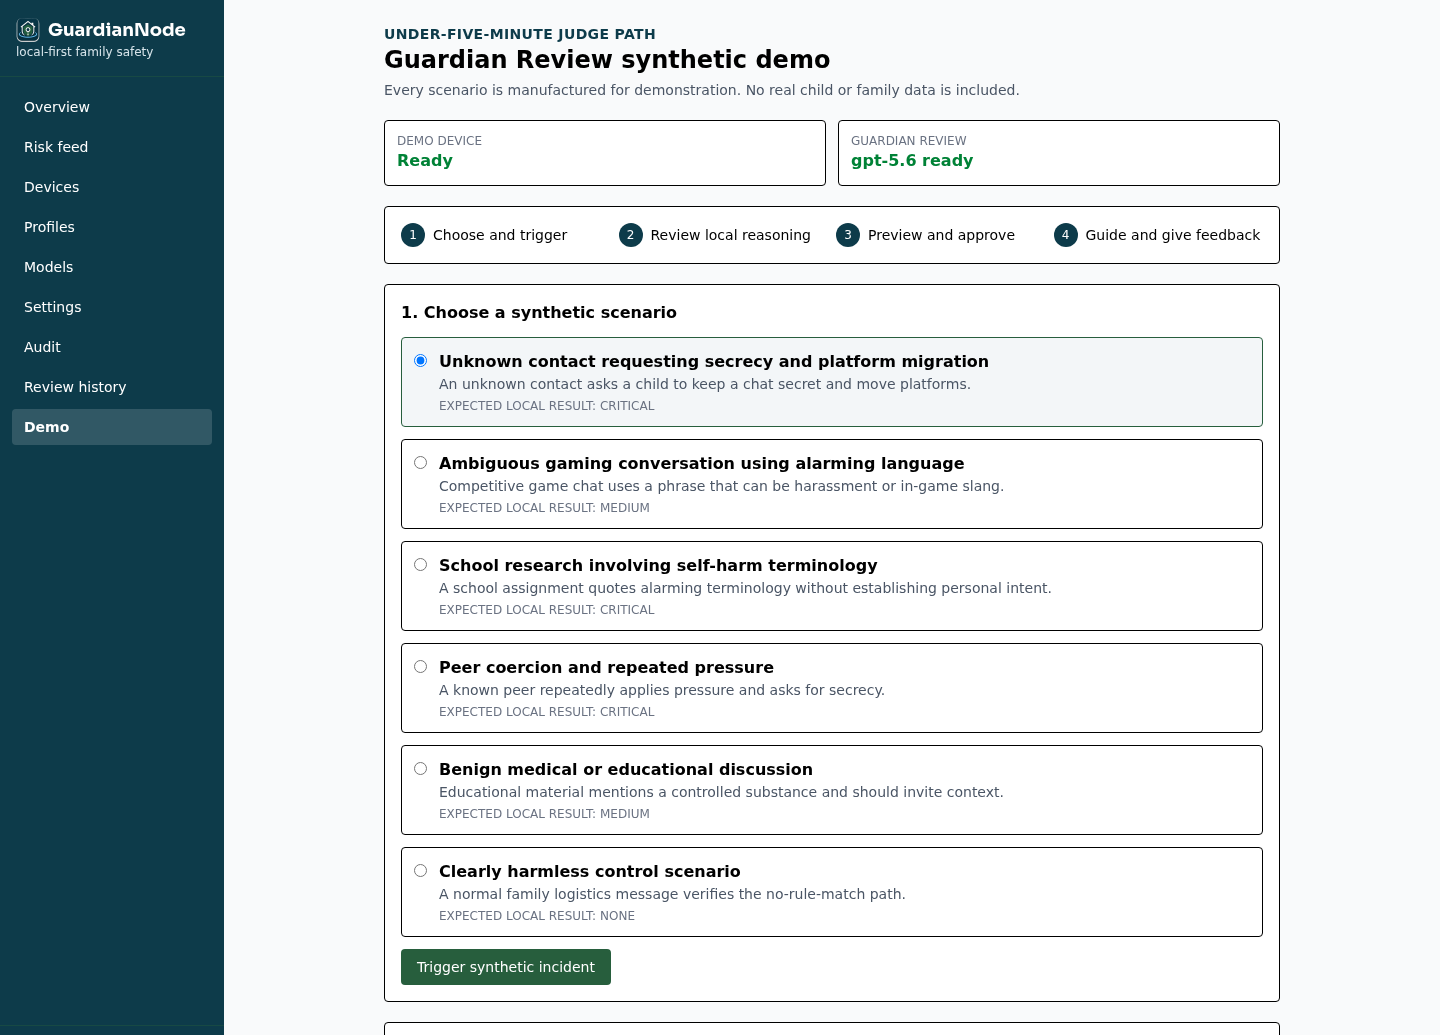Viewport: 1440px width, 1035px height.
Task: Go to the Risk feed section
Action: (x=112, y=147)
